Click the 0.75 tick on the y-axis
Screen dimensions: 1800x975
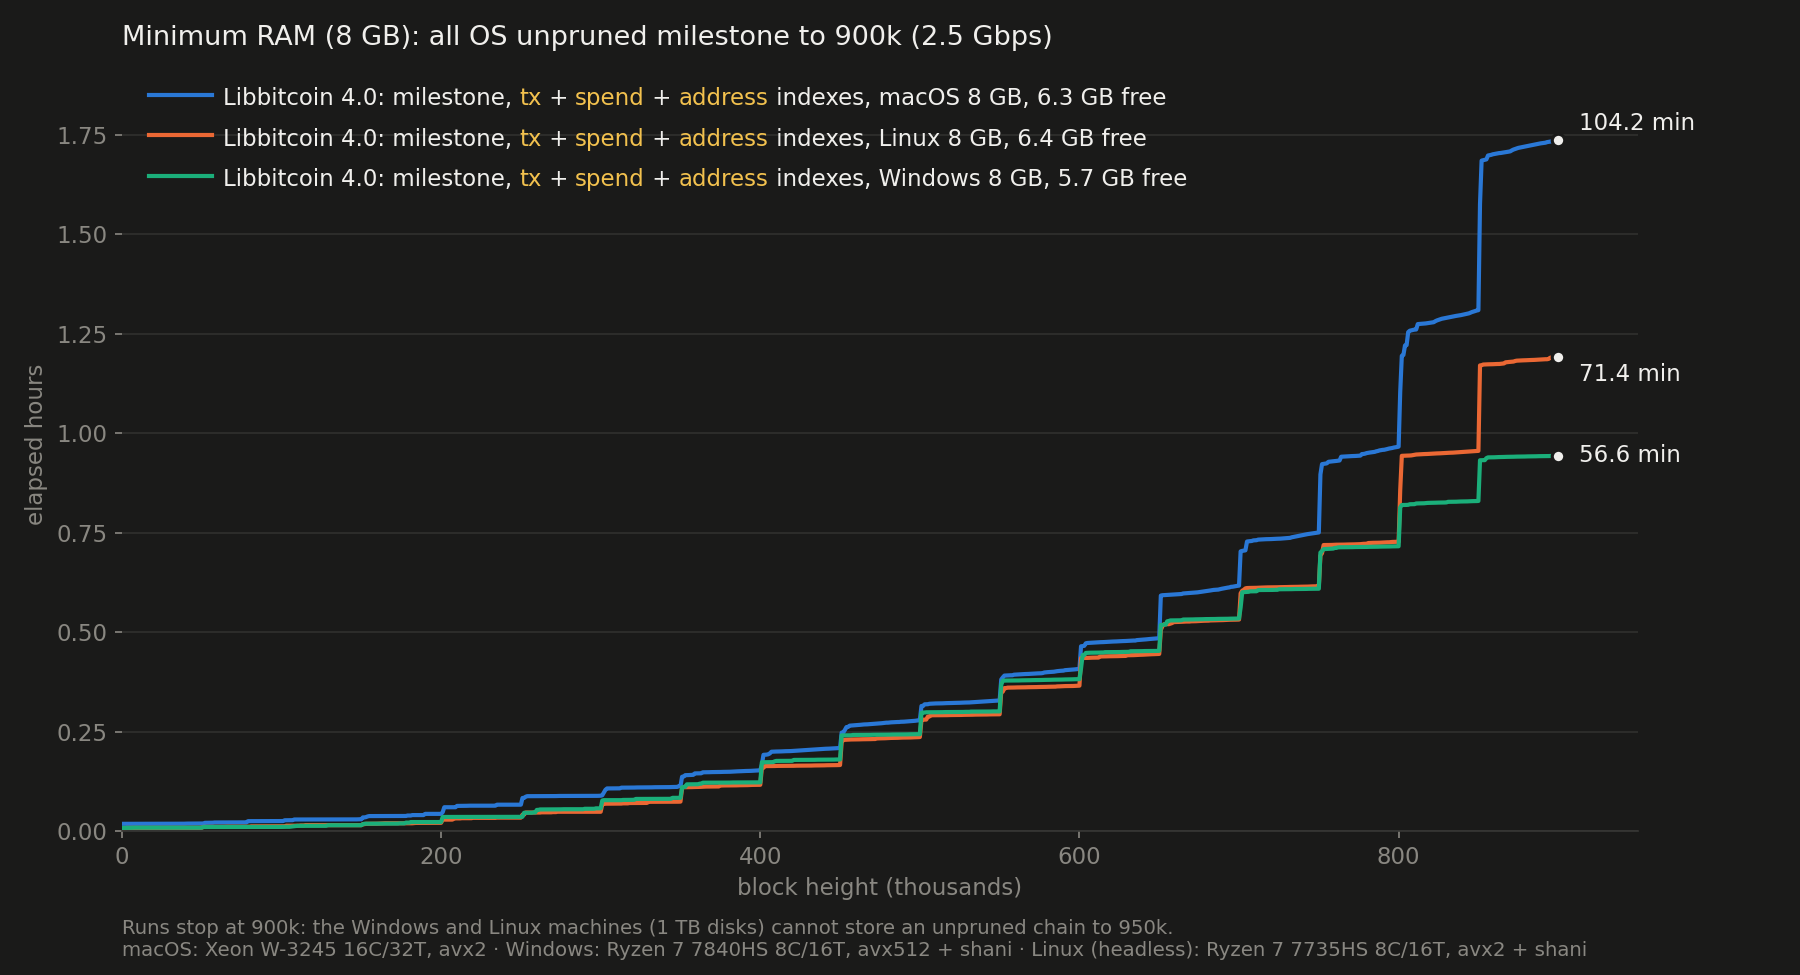tap(82, 533)
